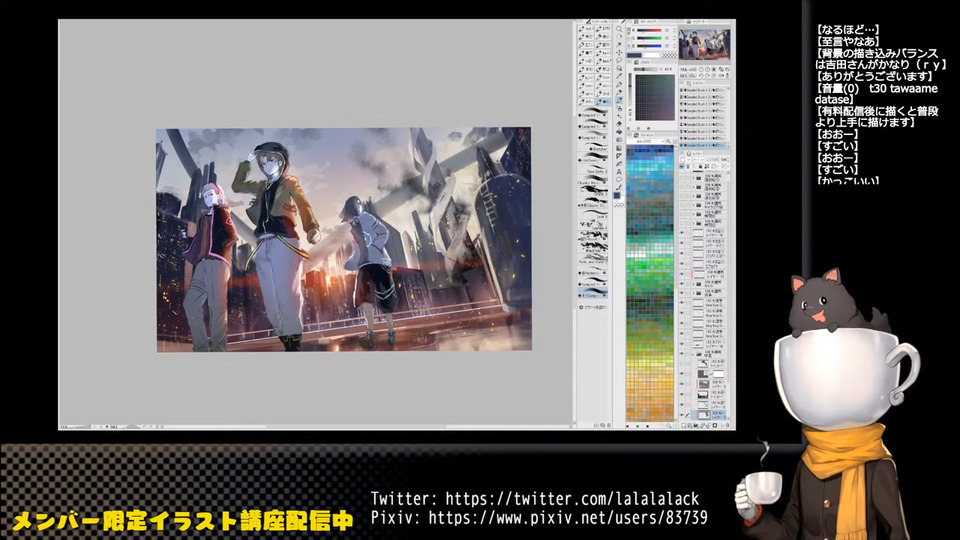Click Navigator zoom in icon
The image size is (960, 540).
tap(708, 69)
